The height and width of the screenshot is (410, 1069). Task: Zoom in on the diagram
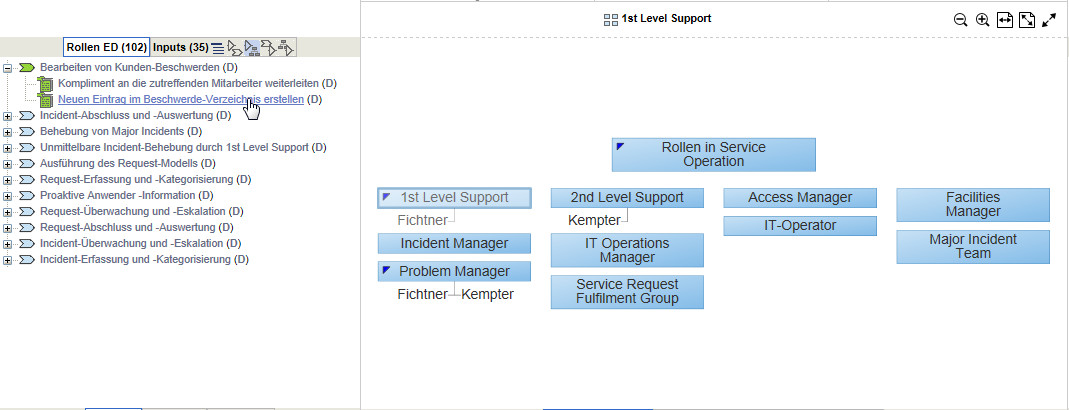(983, 20)
